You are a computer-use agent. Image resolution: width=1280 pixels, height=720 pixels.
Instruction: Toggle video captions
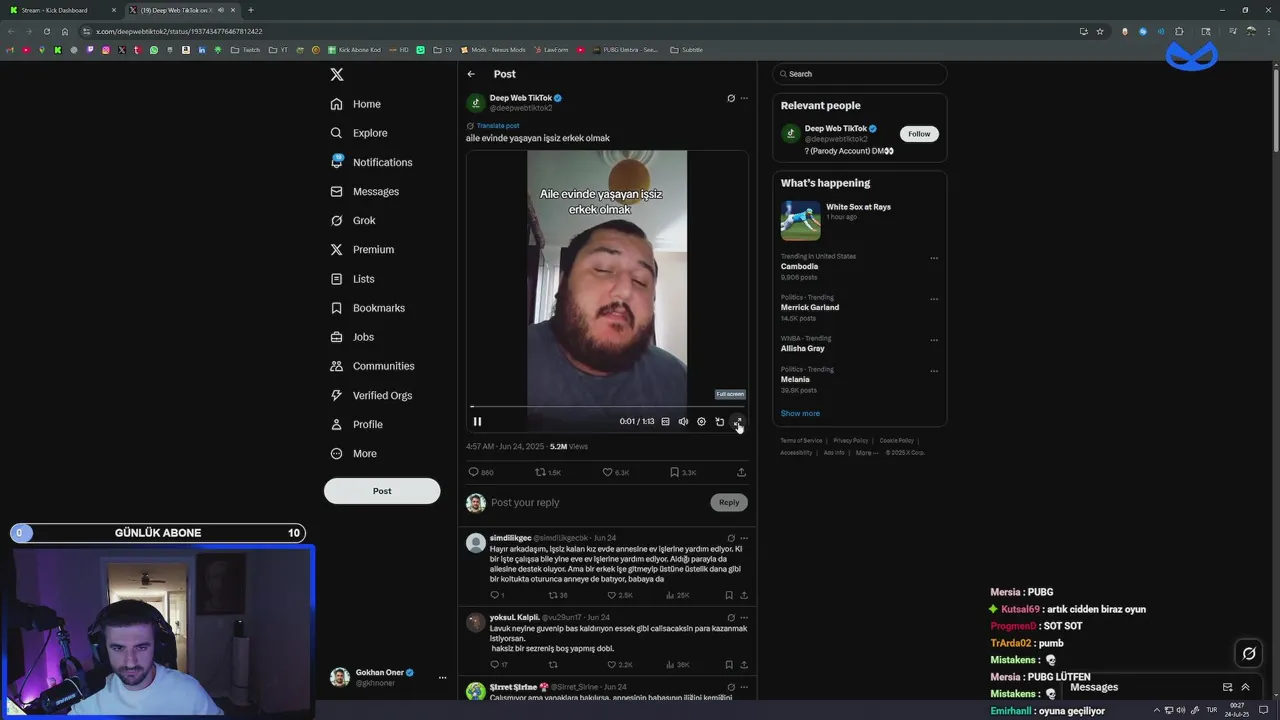tap(665, 422)
